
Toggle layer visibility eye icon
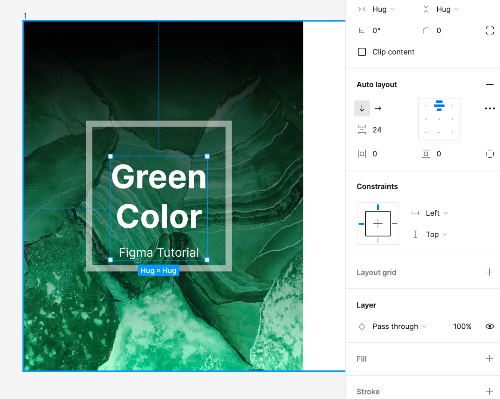pos(490,326)
